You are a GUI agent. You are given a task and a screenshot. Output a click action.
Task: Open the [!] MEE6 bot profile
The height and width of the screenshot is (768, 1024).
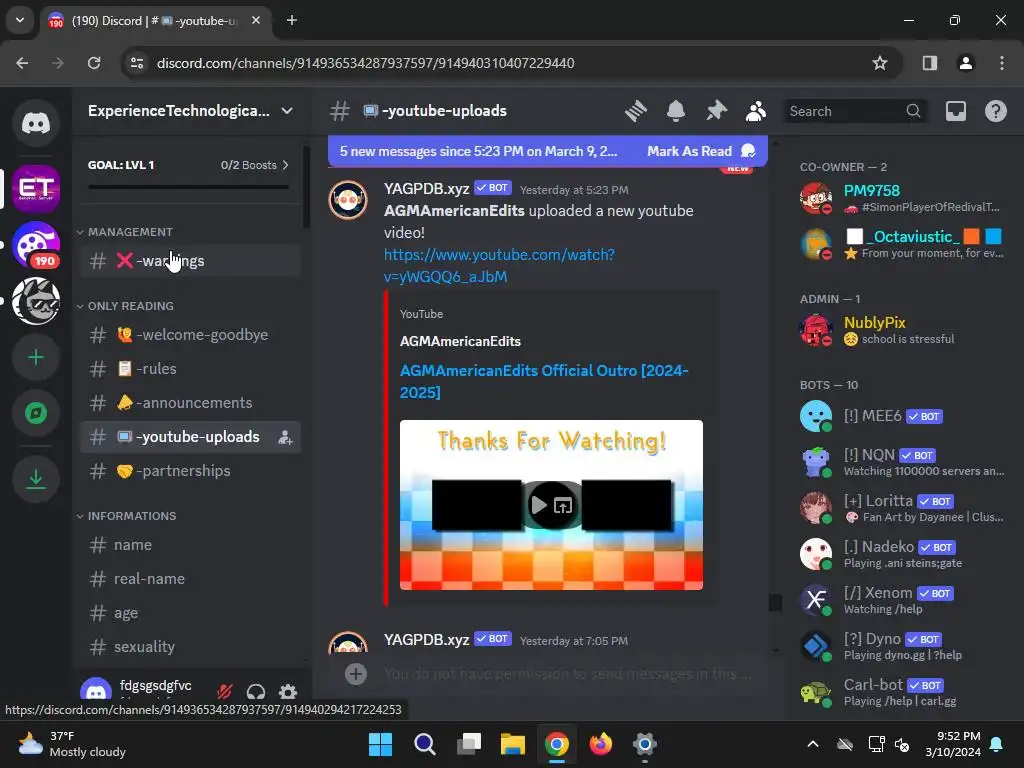point(904,416)
